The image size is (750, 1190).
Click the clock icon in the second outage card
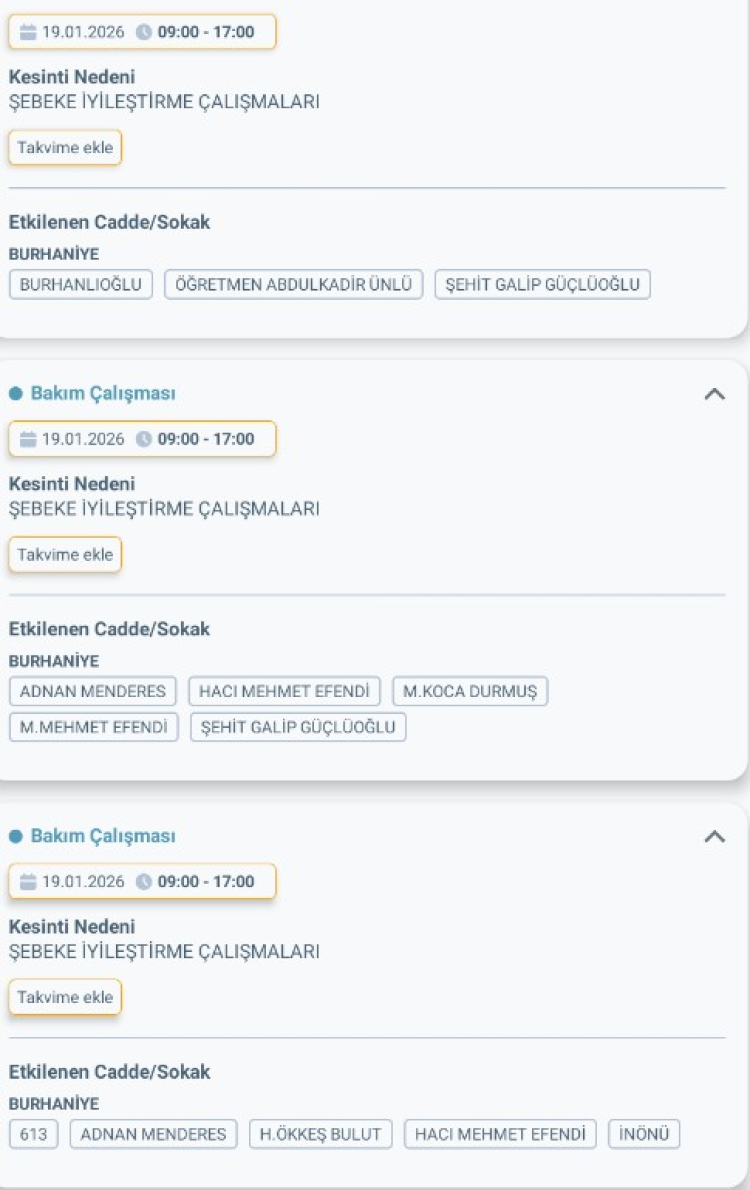[x=141, y=439]
